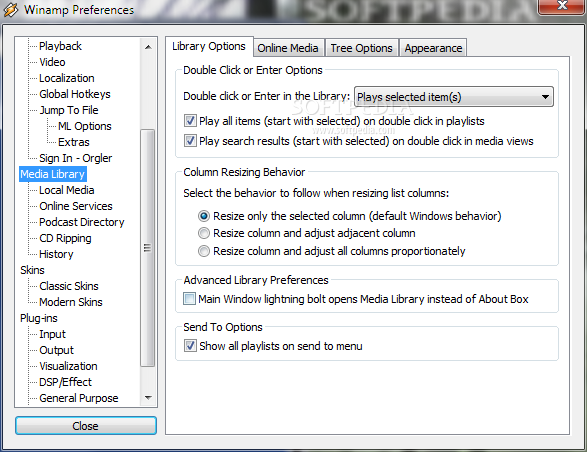Choose Resize column and adjust all columns proportionately
This screenshot has width=587, height=452.
tap(204, 251)
